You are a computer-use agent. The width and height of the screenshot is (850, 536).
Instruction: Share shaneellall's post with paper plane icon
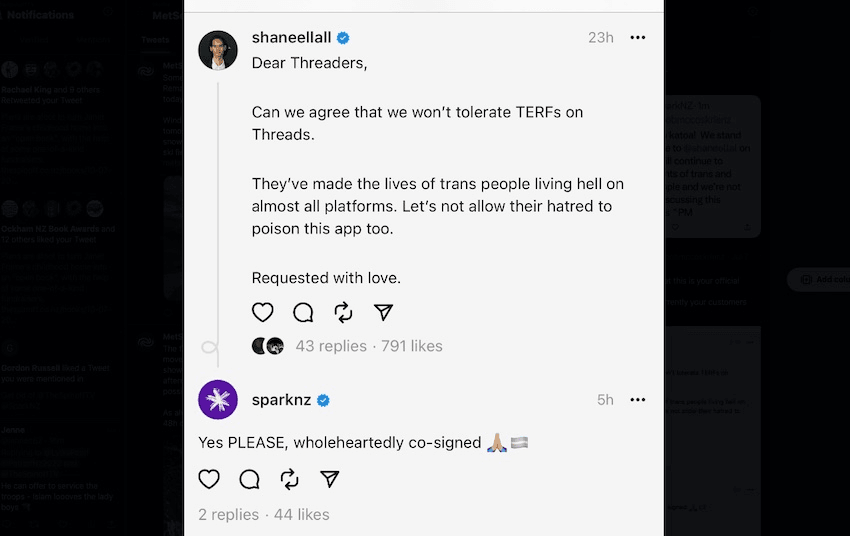[x=383, y=313]
